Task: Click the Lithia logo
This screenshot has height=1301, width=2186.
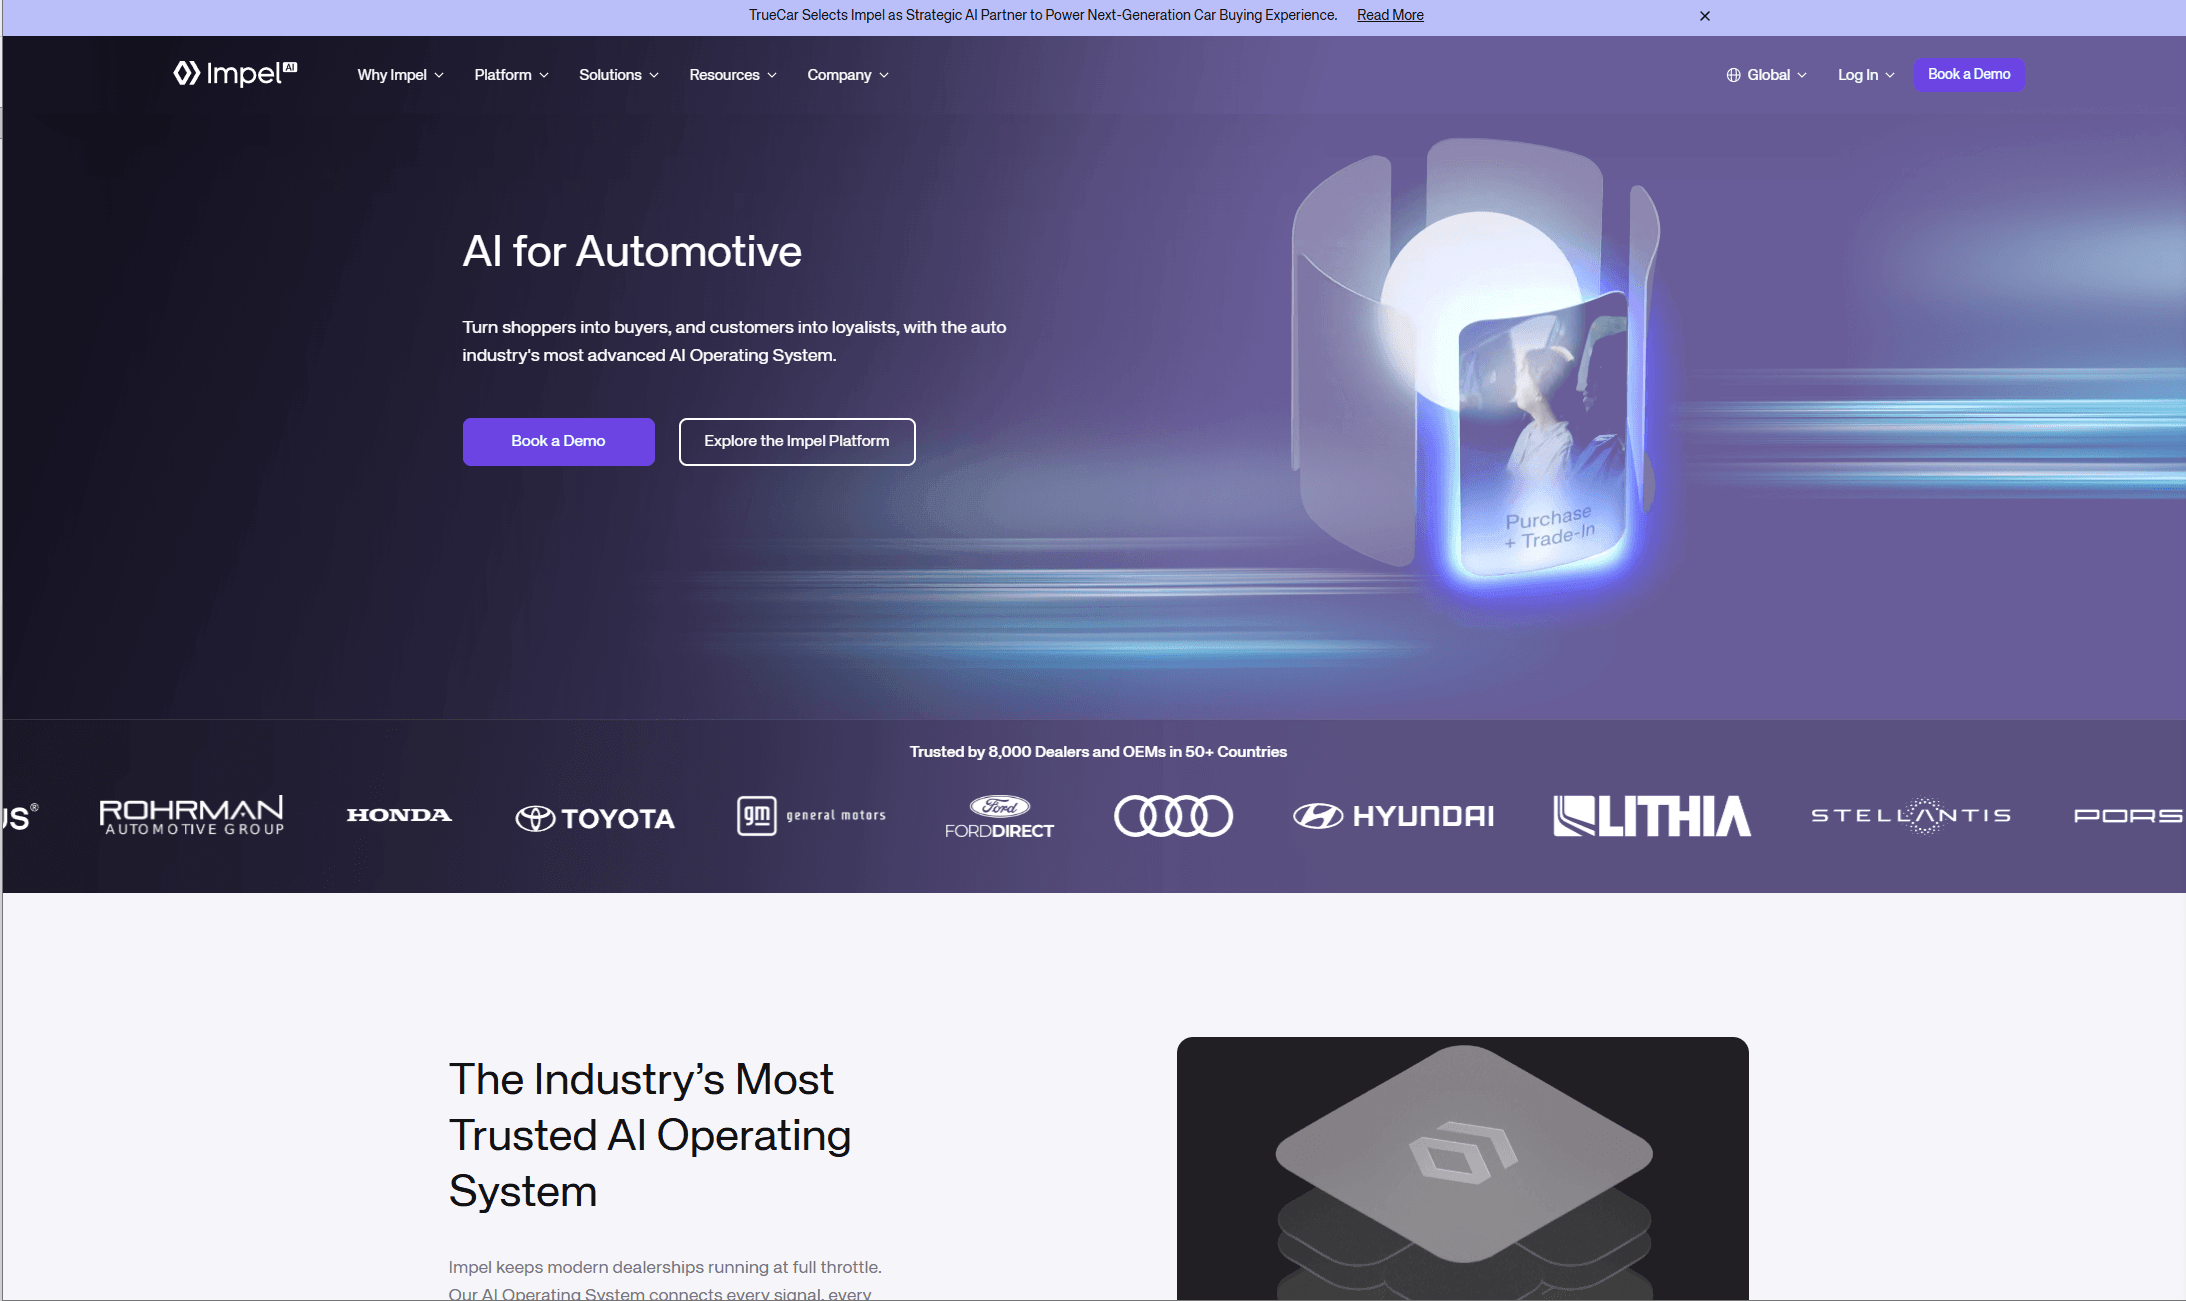Action: point(1652,816)
